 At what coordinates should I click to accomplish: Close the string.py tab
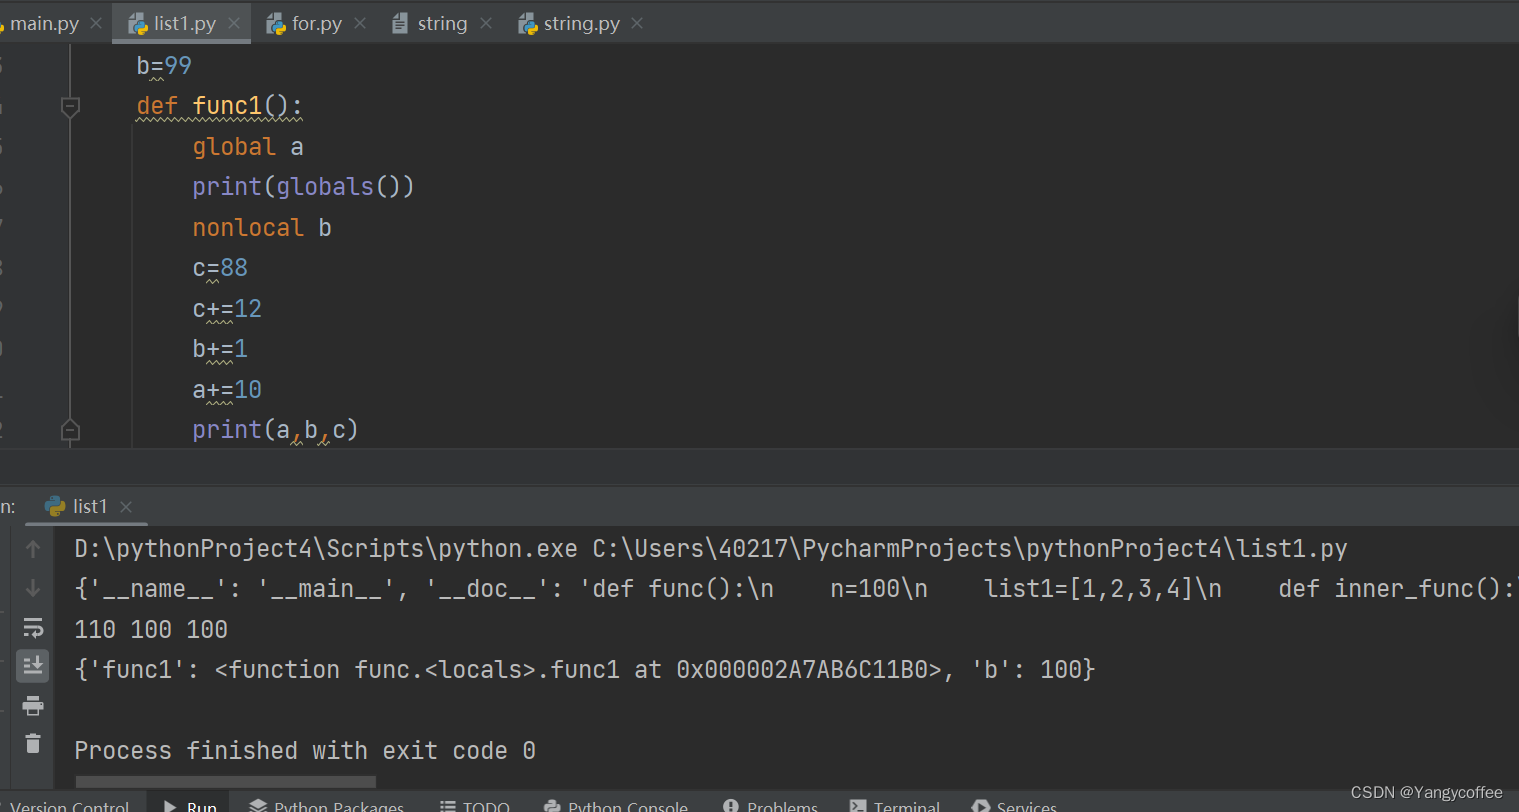pyautogui.click(x=638, y=23)
